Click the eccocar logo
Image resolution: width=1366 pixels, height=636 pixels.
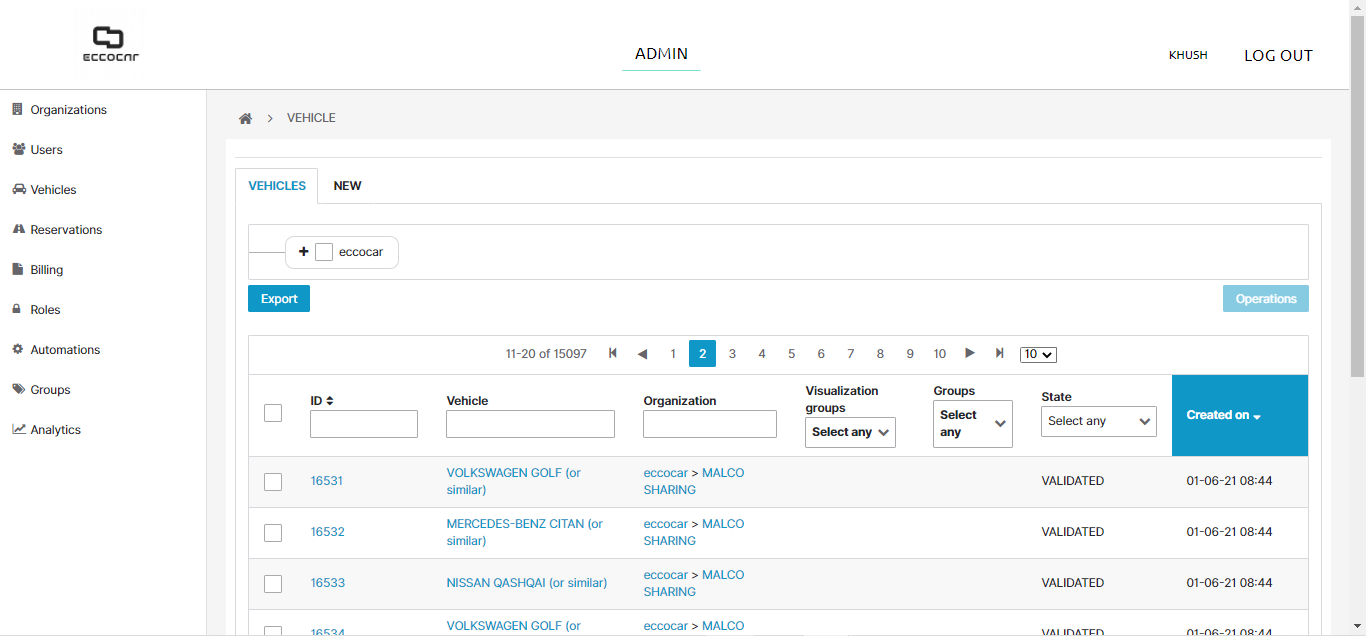click(x=110, y=45)
